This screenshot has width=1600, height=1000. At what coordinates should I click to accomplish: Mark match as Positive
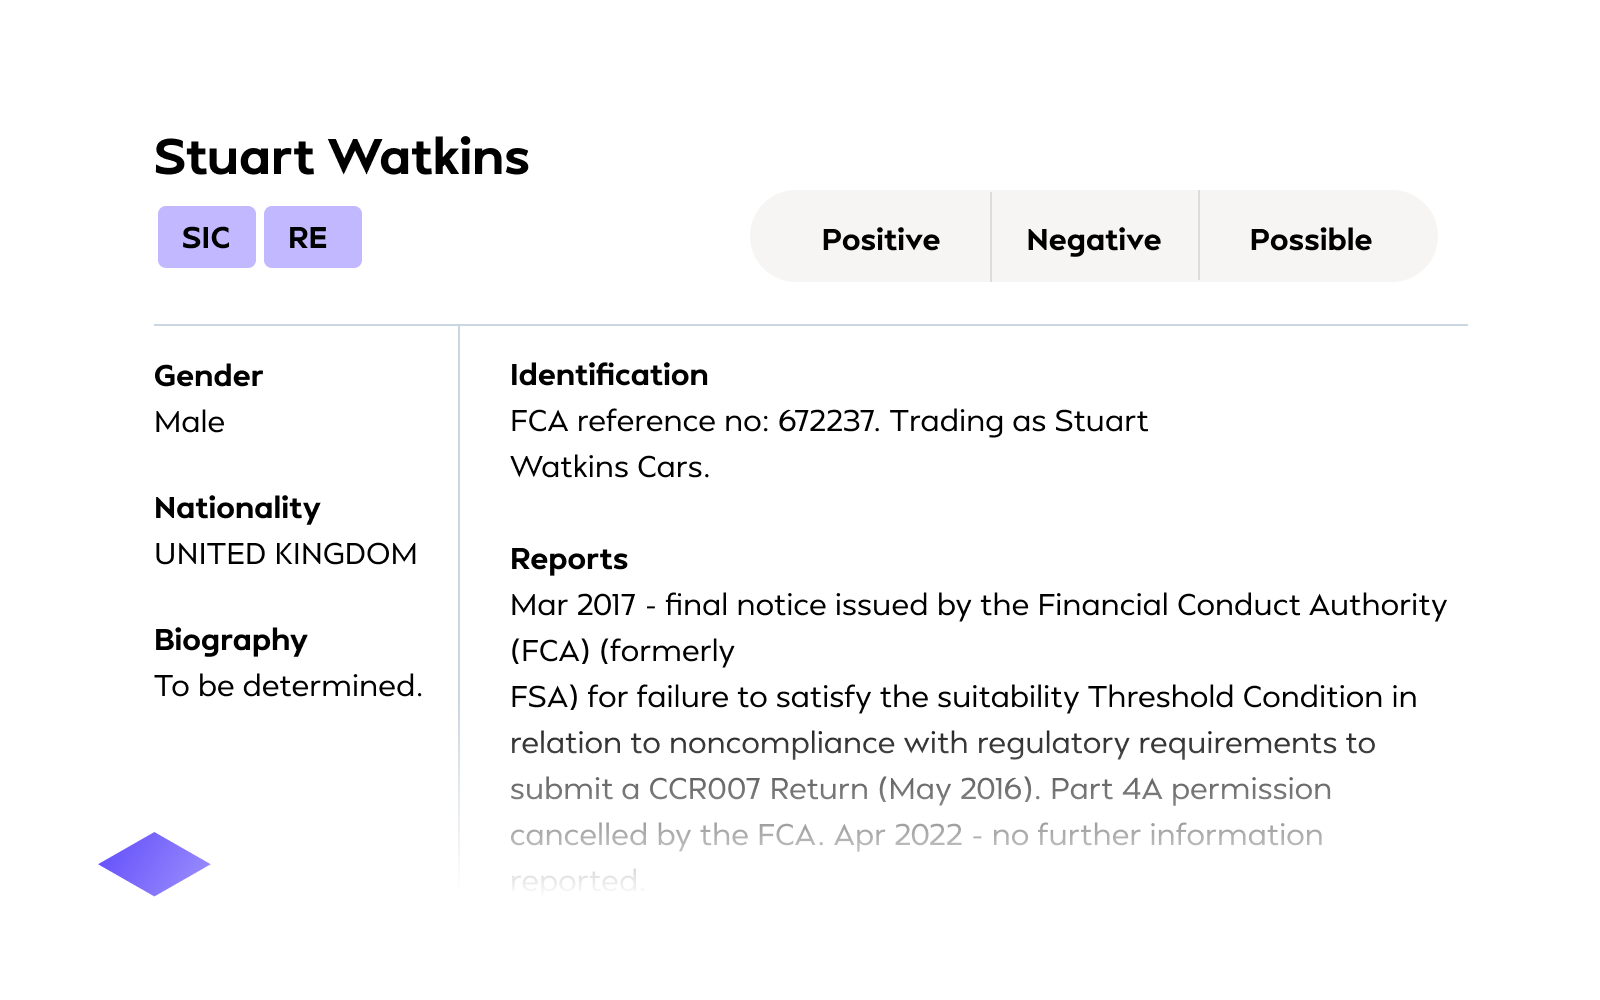coord(880,239)
